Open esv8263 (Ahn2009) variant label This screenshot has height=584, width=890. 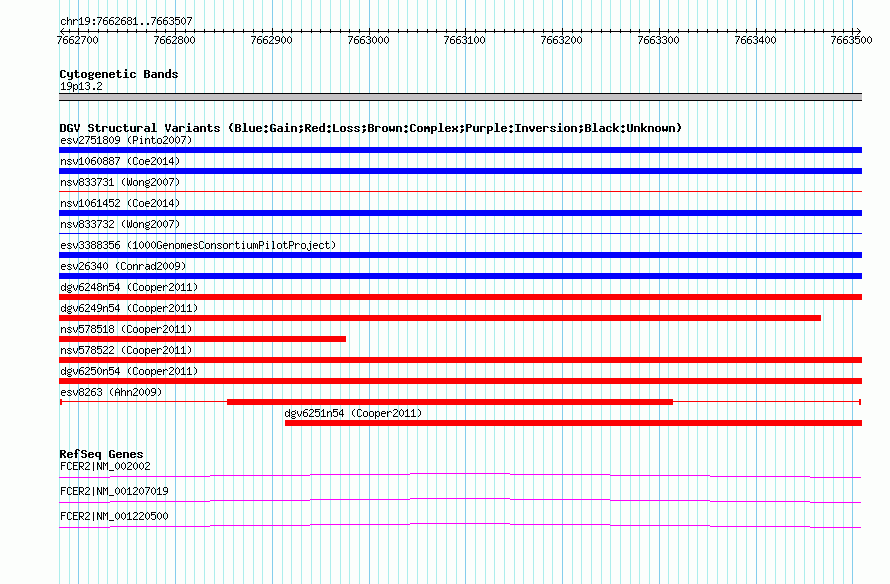coord(111,392)
